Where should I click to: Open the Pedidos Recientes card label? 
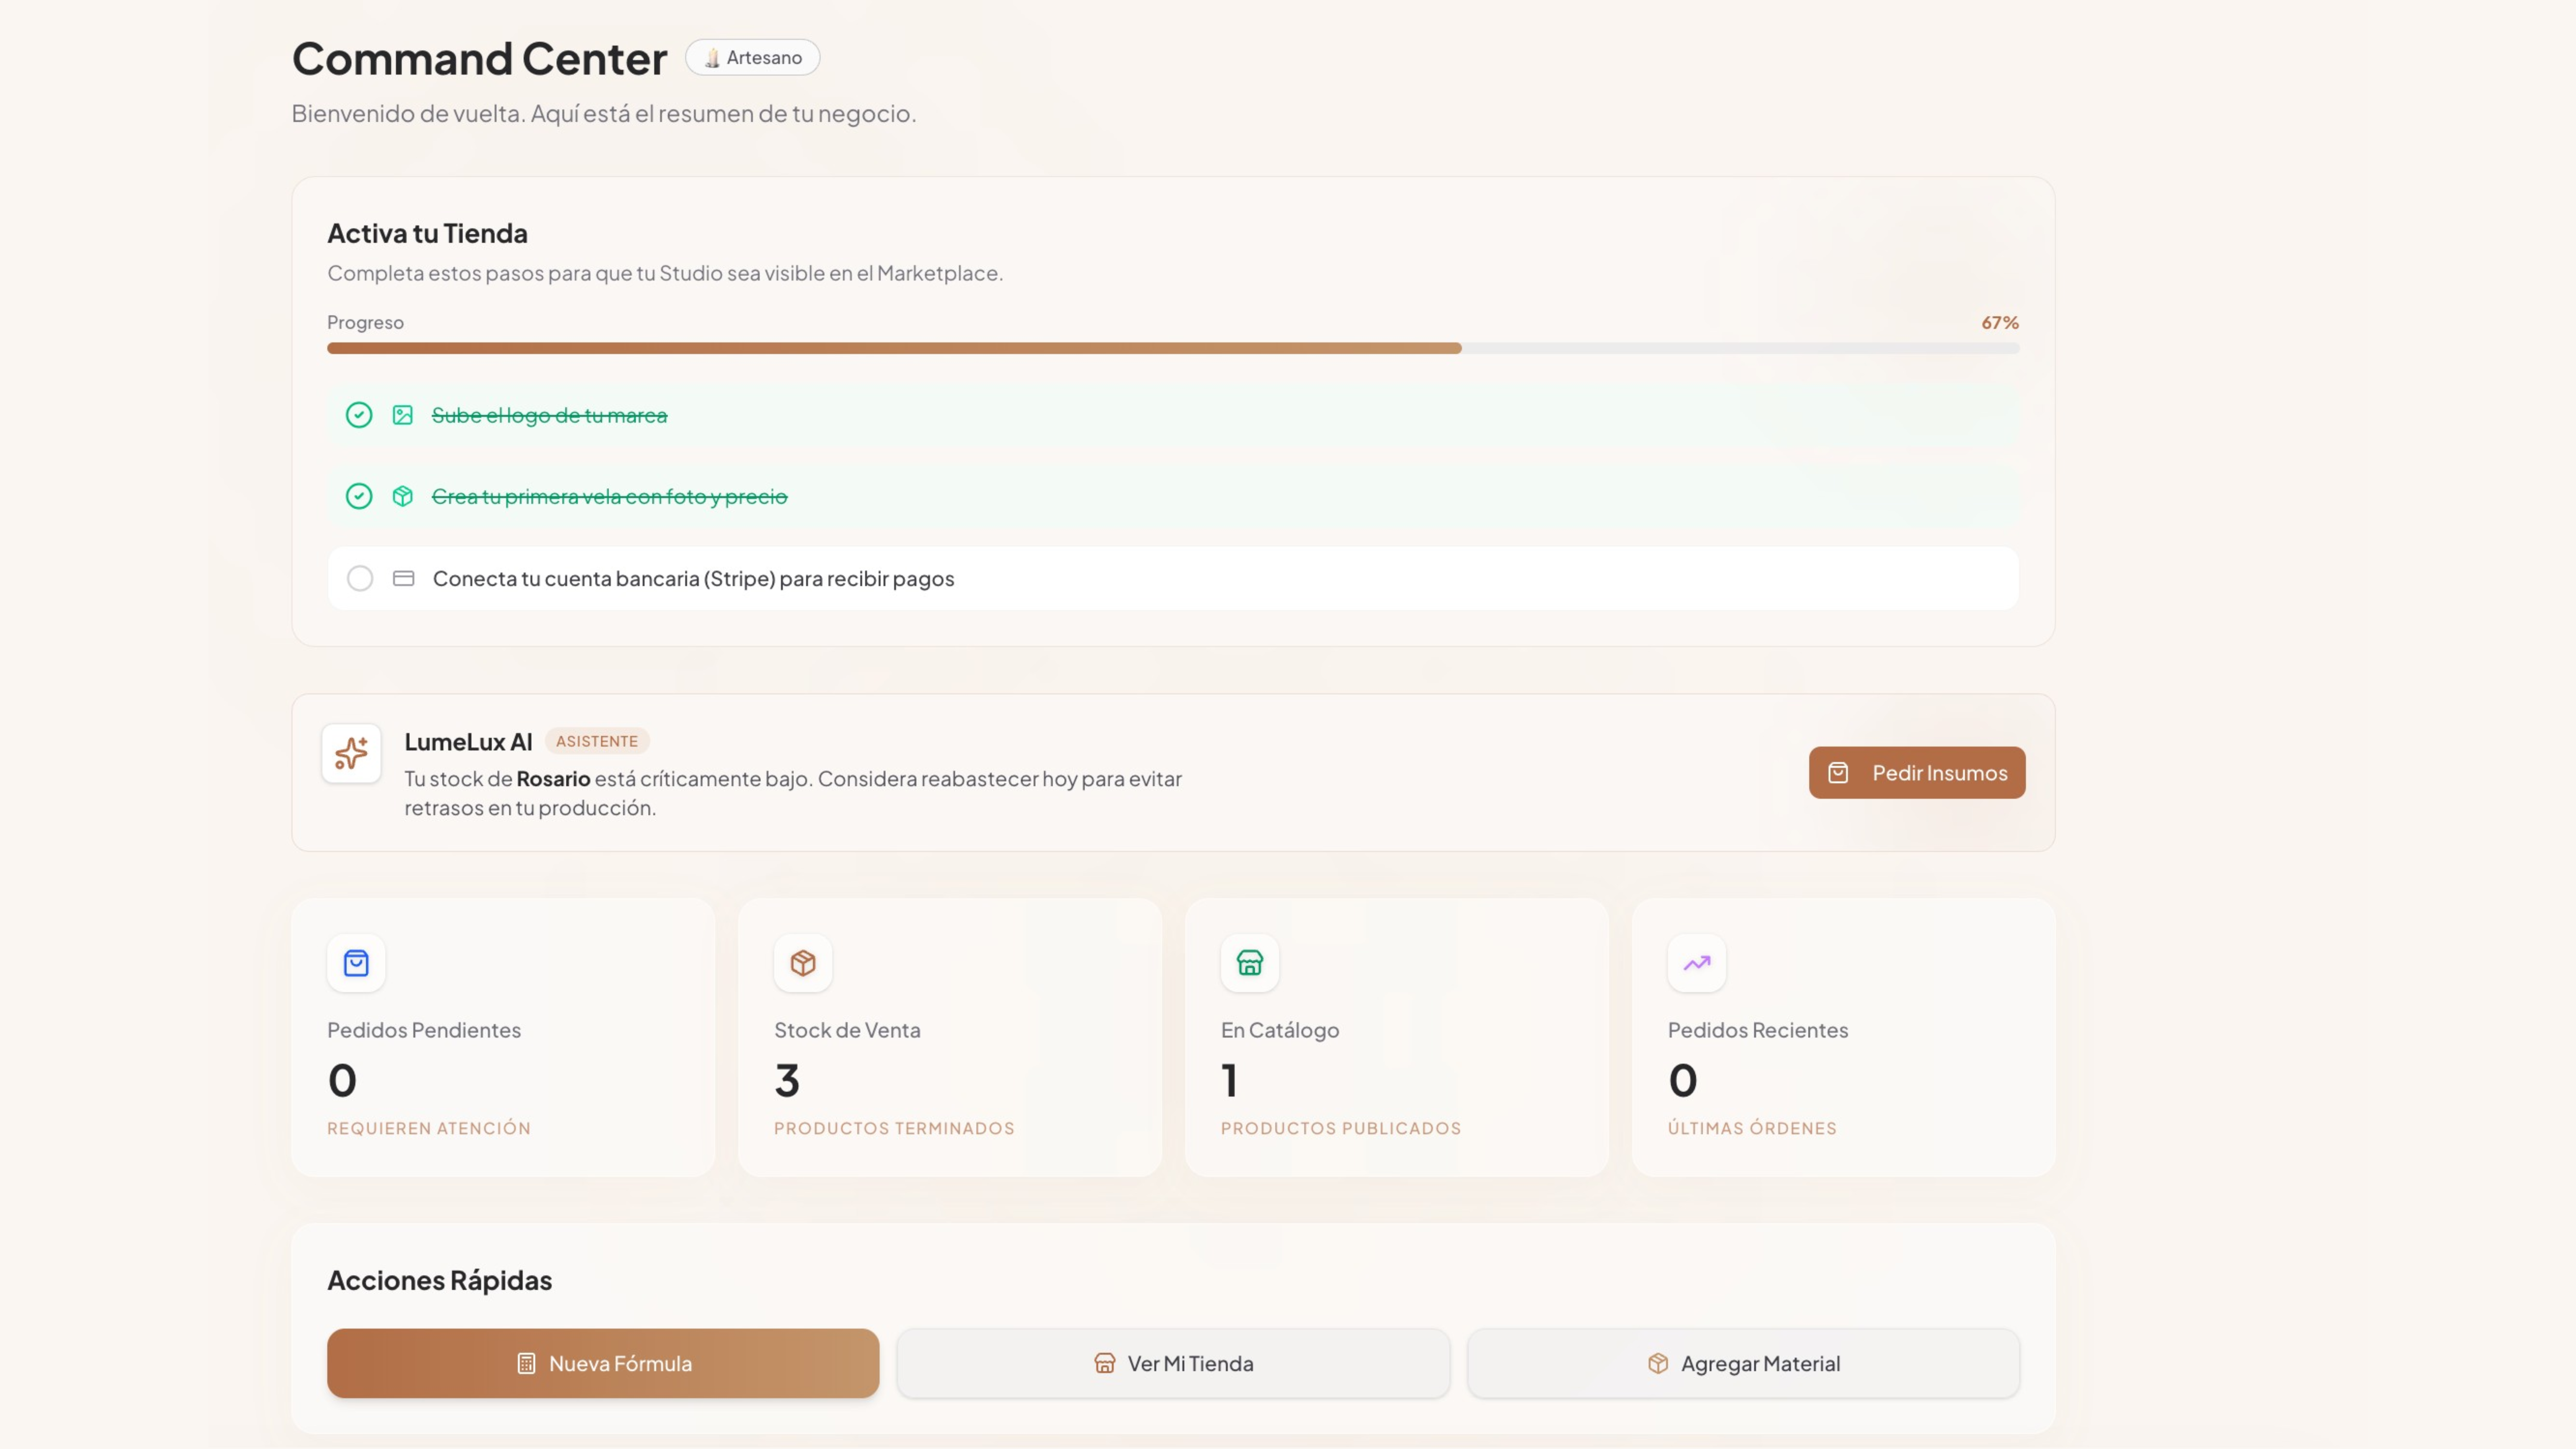tap(1758, 1030)
